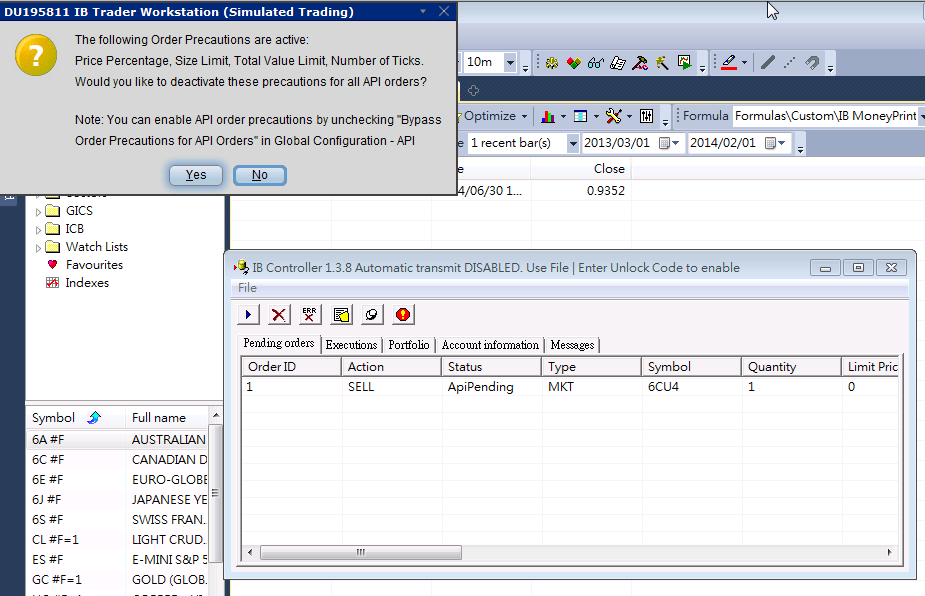Select the 6A #F symbol row

(119, 440)
